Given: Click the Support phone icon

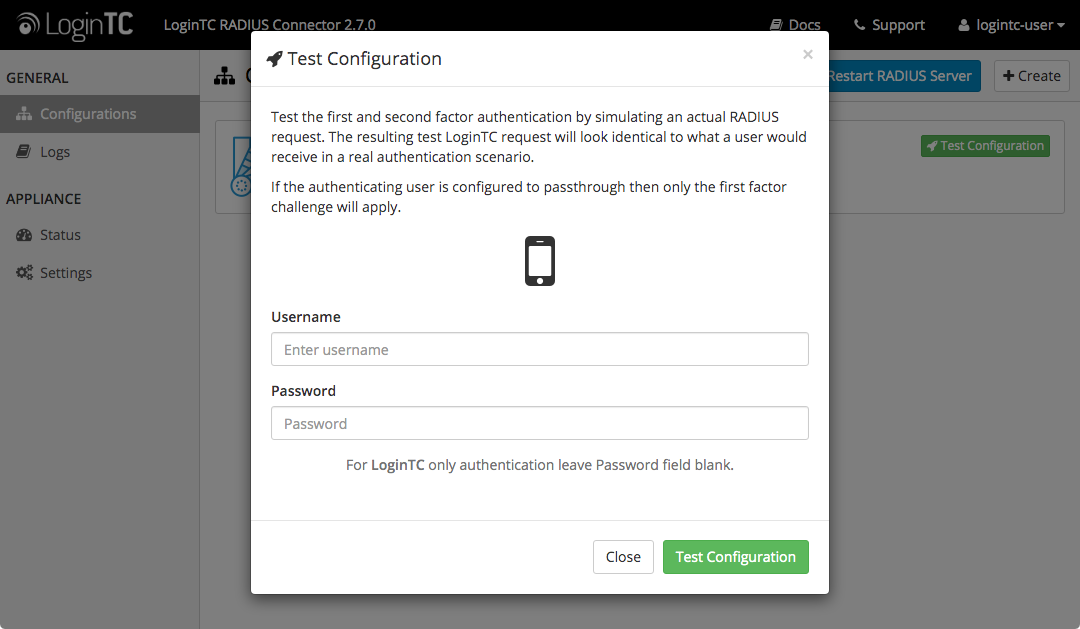Looking at the screenshot, I should pyautogui.click(x=860, y=25).
